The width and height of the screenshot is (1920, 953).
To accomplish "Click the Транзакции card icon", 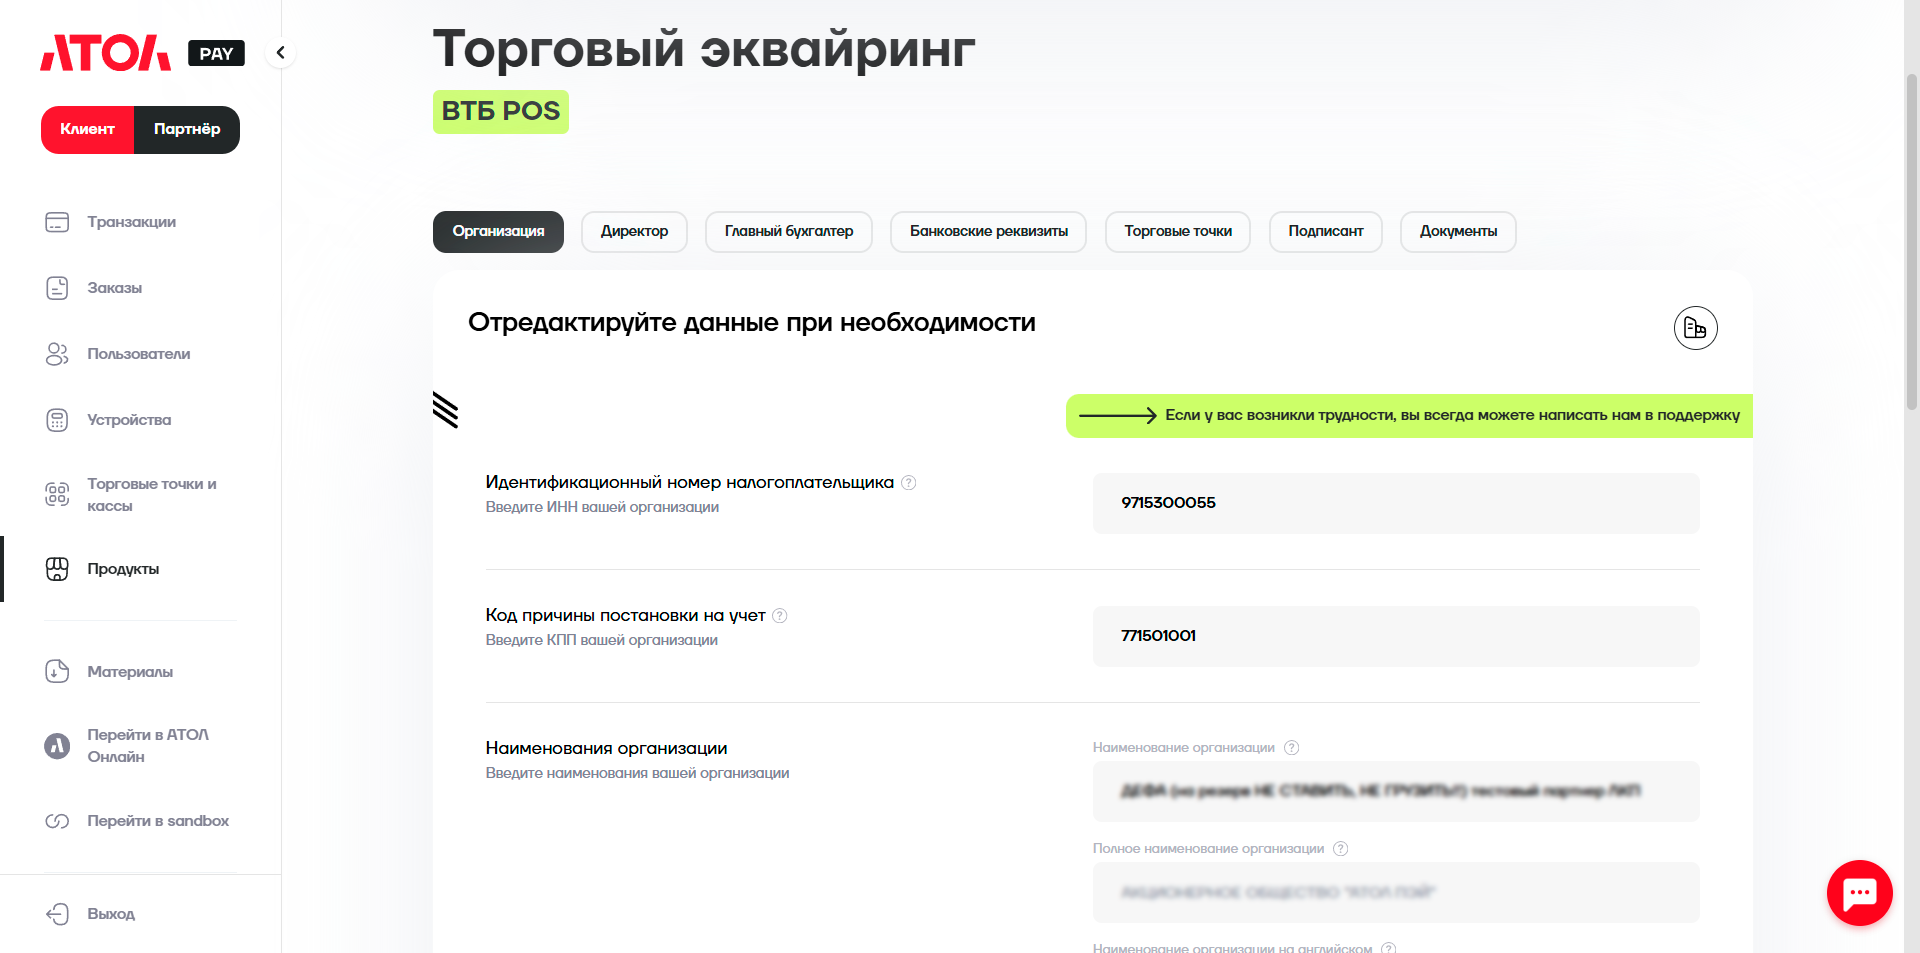I will point(57,222).
